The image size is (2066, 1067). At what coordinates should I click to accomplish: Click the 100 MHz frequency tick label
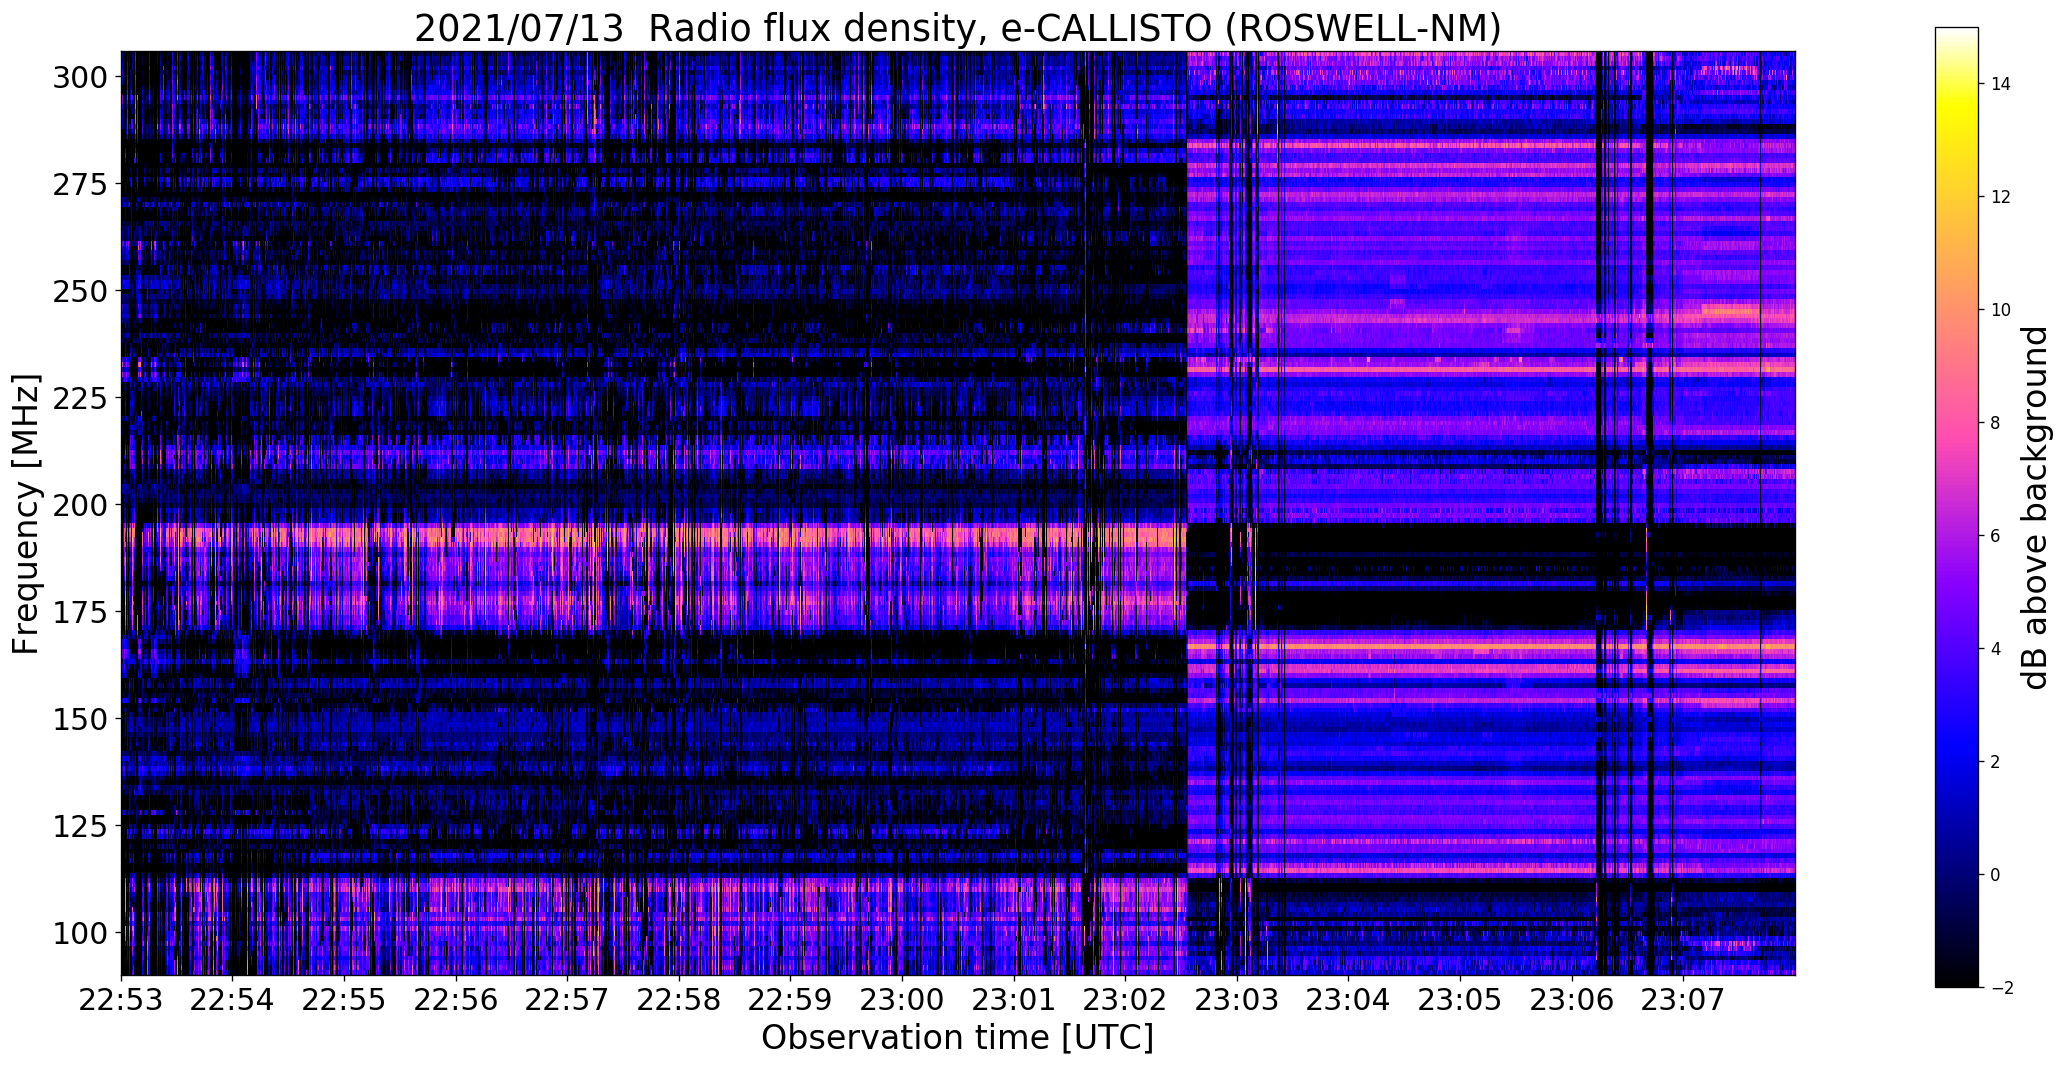[80, 933]
